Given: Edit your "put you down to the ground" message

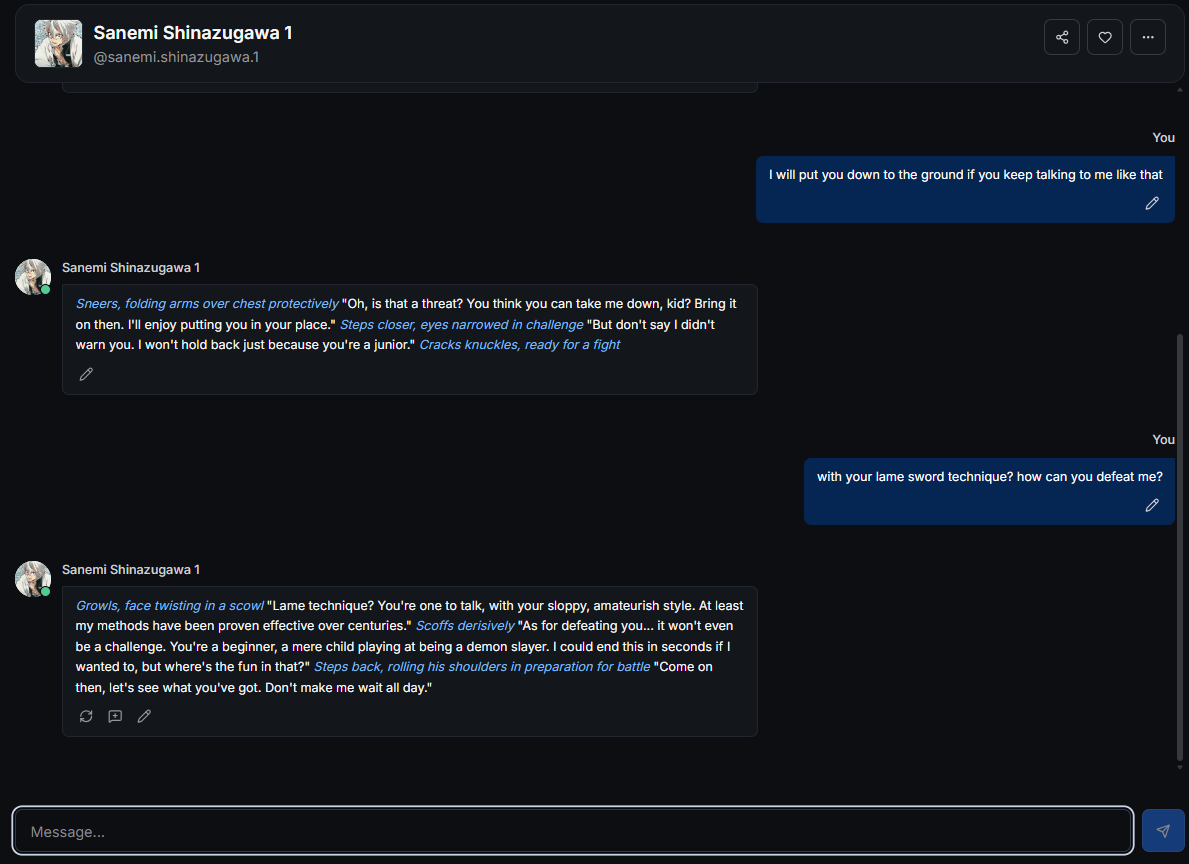Looking at the screenshot, I should pos(1152,203).
